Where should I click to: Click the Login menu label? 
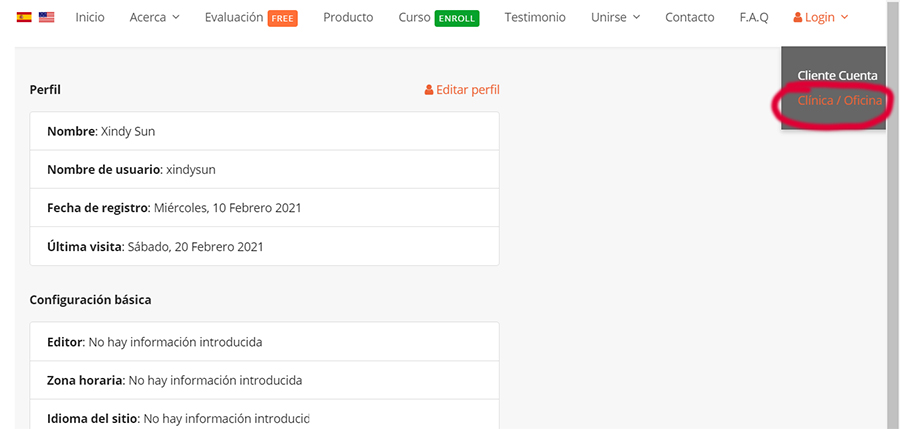(x=820, y=17)
